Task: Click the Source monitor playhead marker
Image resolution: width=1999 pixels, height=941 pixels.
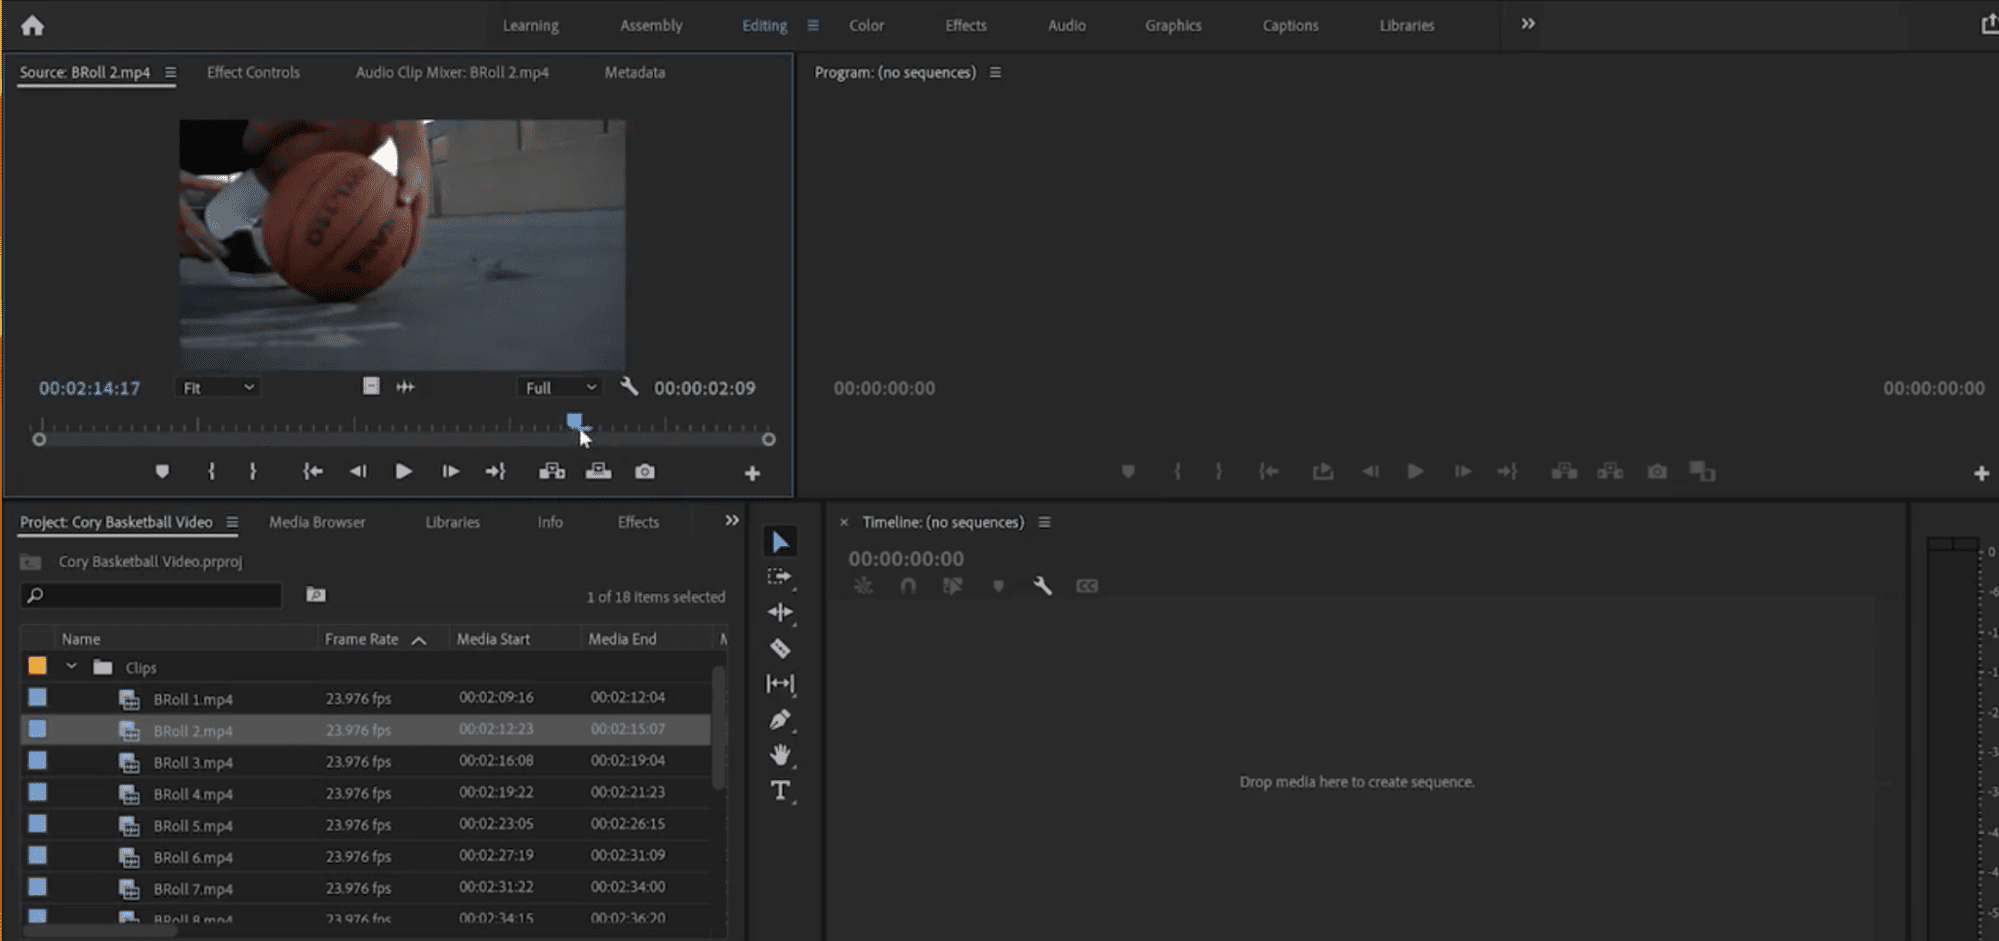Action: 574,422
